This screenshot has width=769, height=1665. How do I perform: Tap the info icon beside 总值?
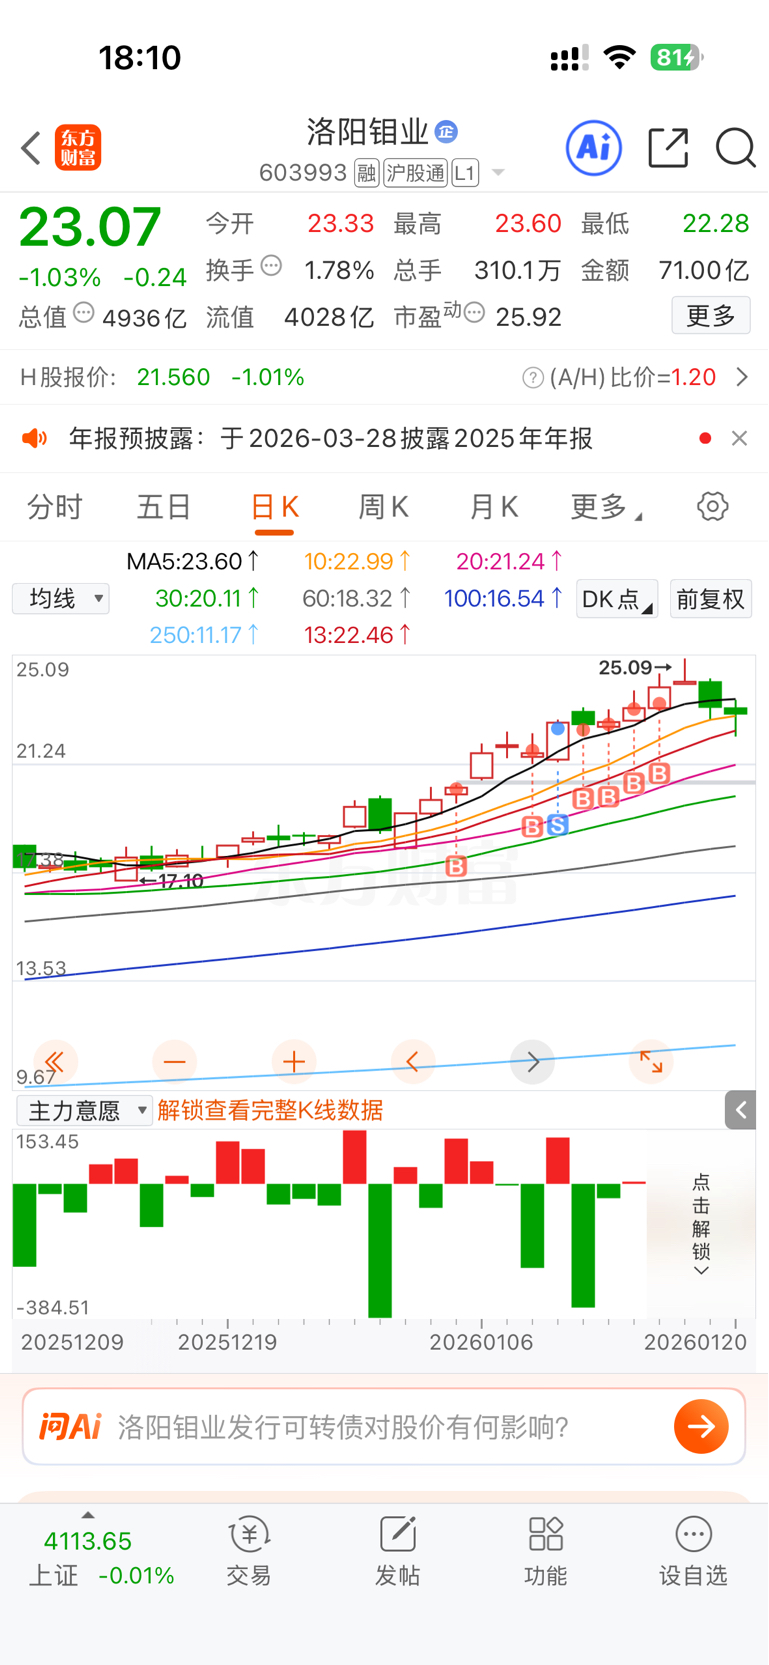point(84,313)
